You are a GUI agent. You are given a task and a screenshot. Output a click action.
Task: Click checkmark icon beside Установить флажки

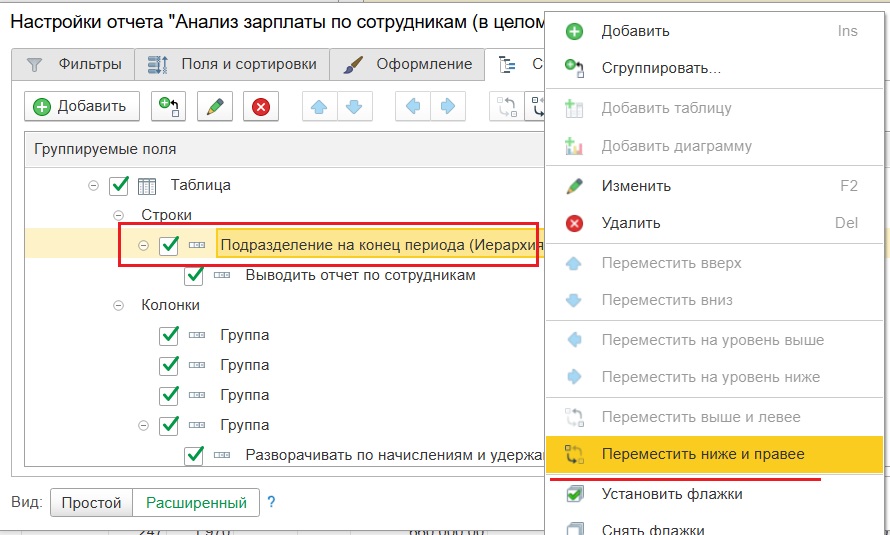574,494
